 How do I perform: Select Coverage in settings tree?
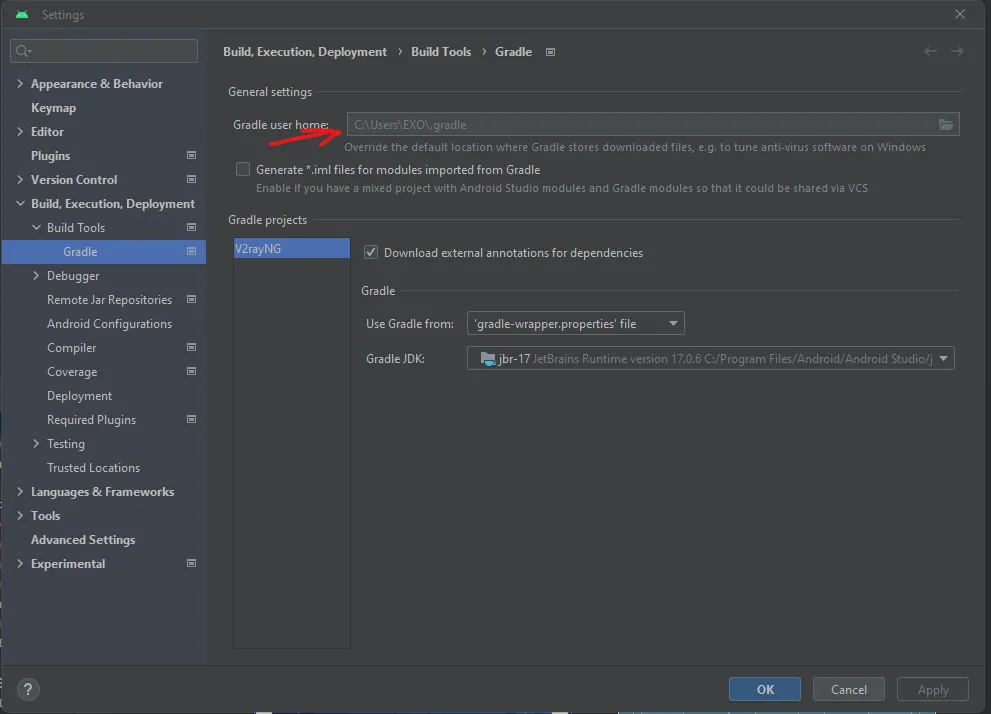72,372
